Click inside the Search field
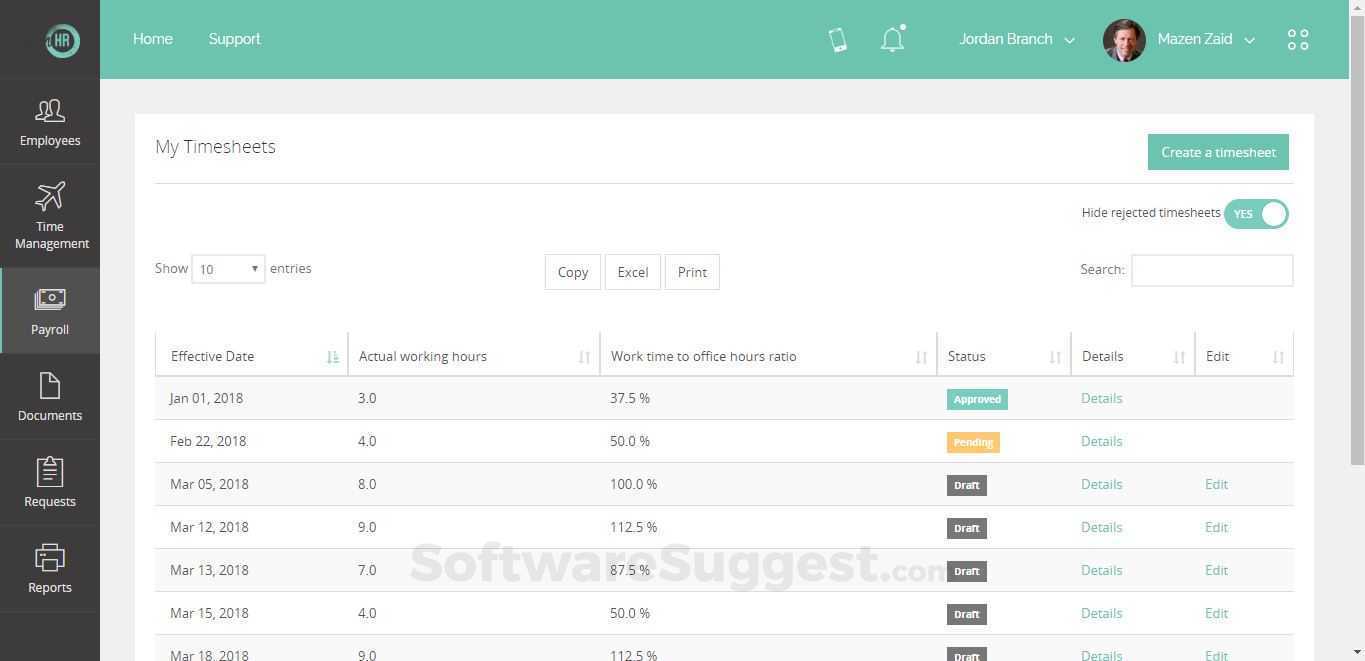 pyautogui.click(x=1211, y=269)
